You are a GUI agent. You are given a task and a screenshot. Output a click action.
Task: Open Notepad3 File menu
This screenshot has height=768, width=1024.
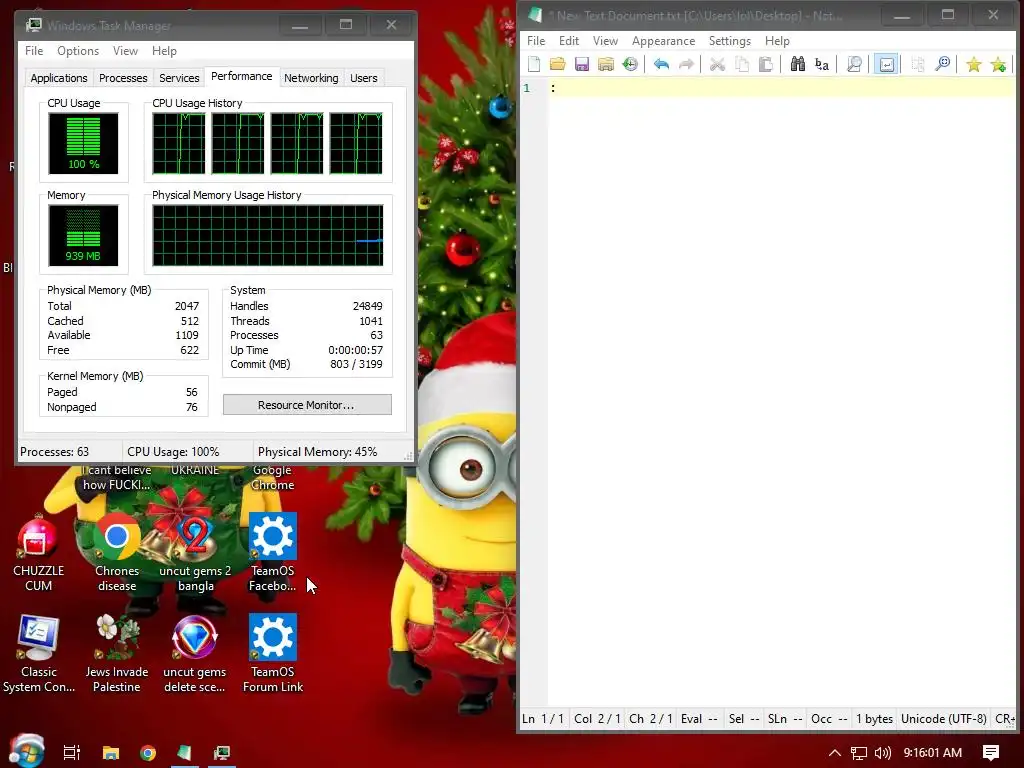536,40
